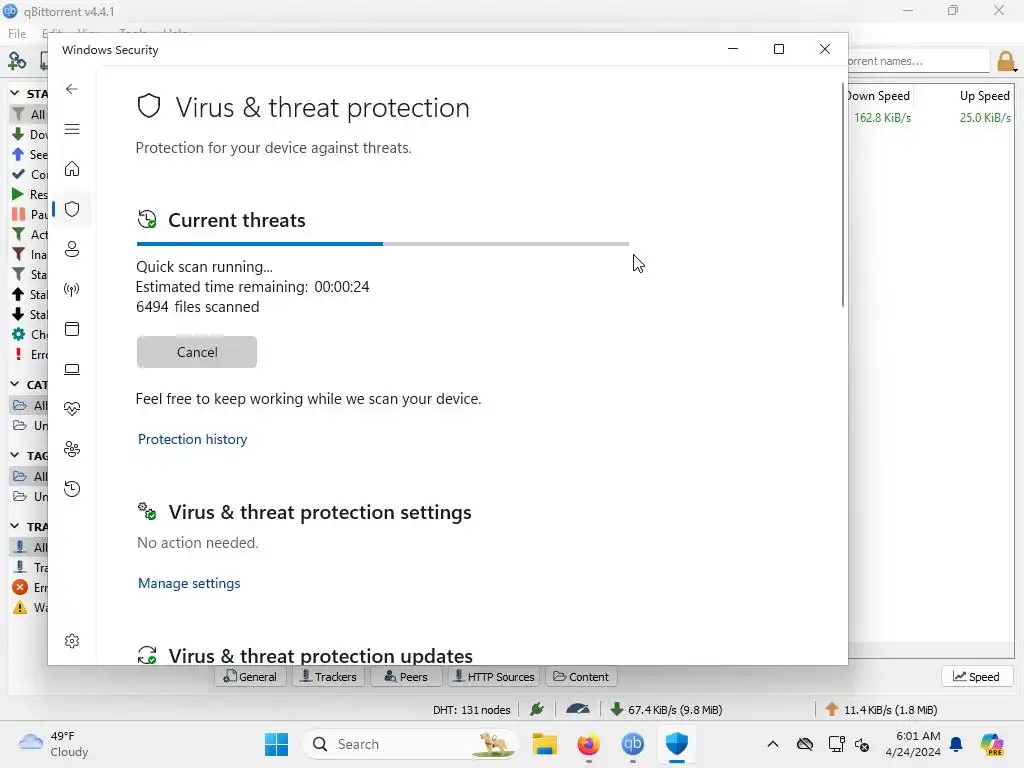Click the torrent names filter field
The image size is (1024, 768).
[918, 61]
